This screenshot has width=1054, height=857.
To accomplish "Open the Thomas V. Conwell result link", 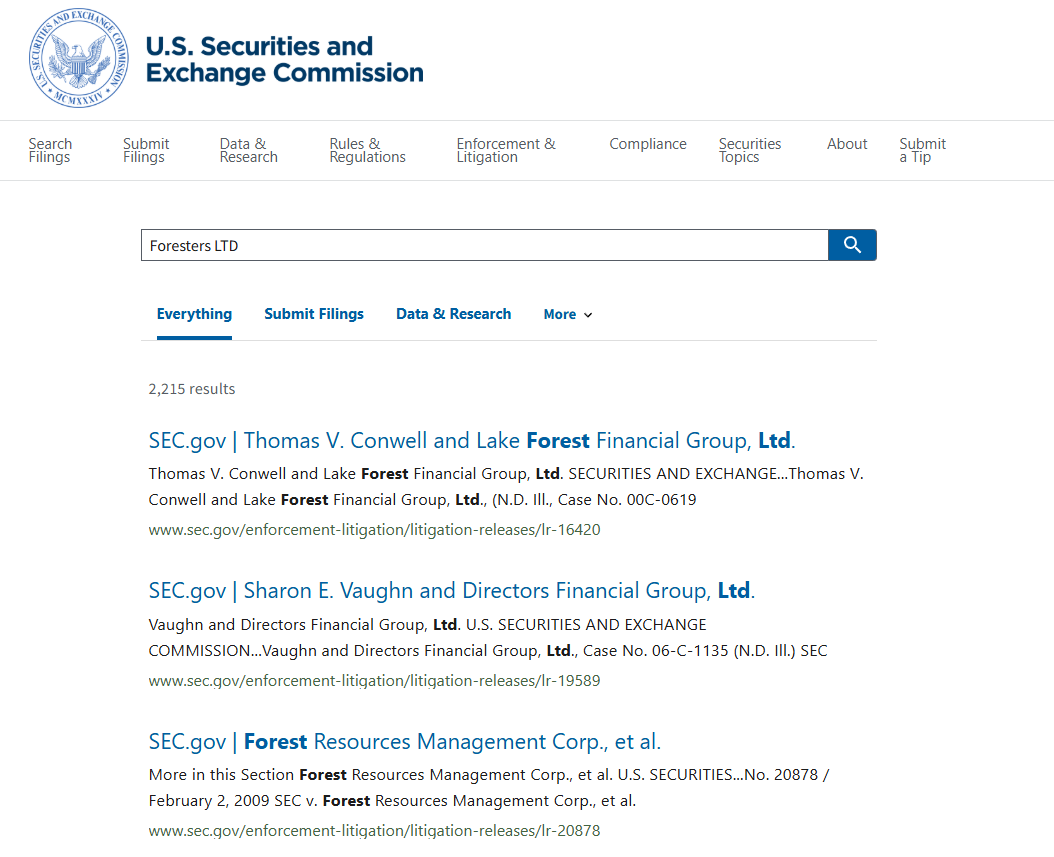I will (x=471, y=440).
